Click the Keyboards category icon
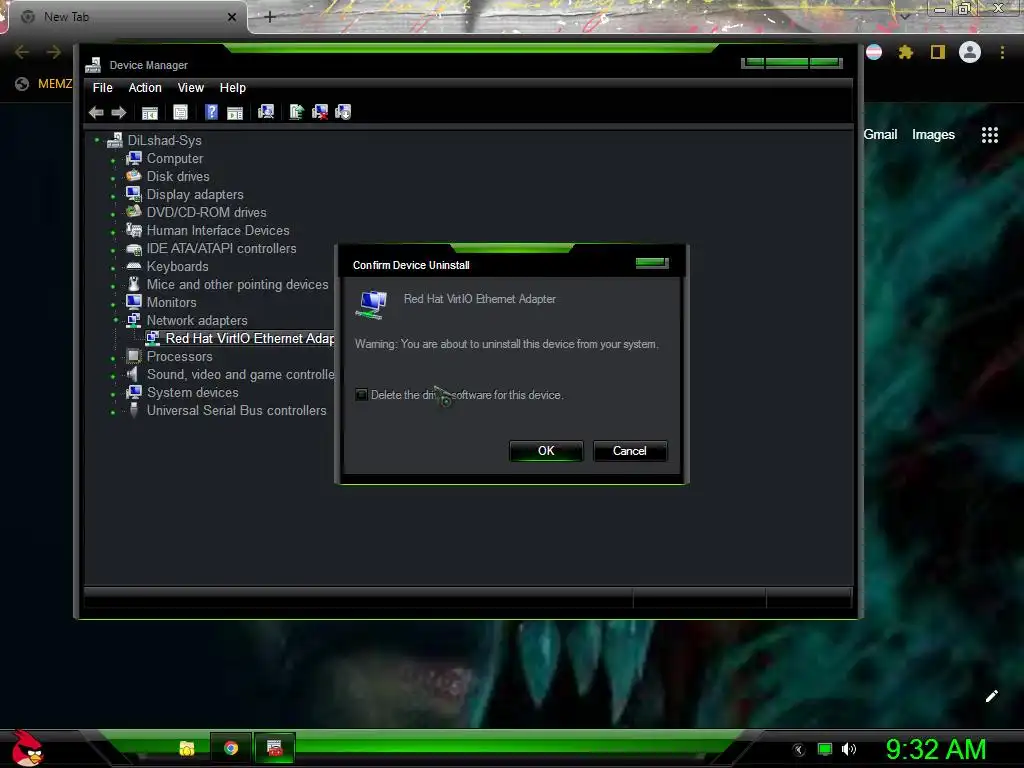The height and width of the screenshot is (768, 1024). [134, 266]
